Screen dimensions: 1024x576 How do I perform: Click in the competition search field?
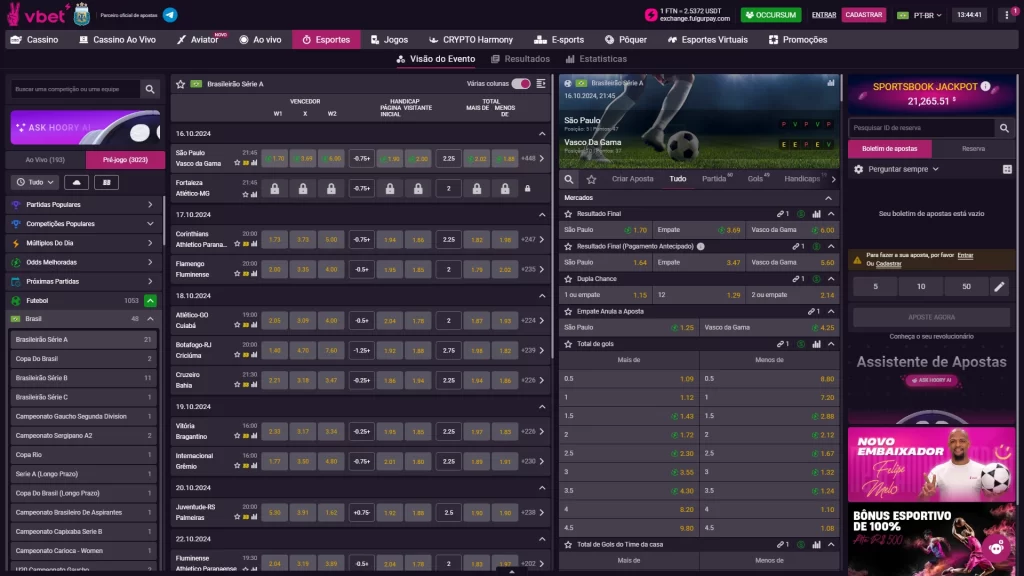76,89
